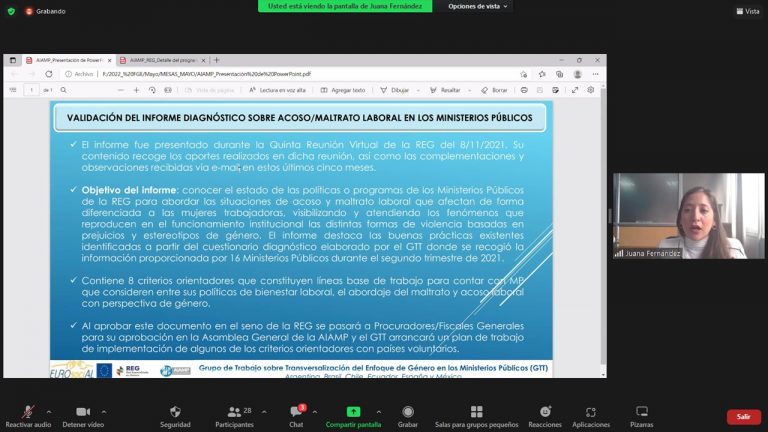768x432 pixels.
Task: Print the PDF using printer icon
Action: 524,90
